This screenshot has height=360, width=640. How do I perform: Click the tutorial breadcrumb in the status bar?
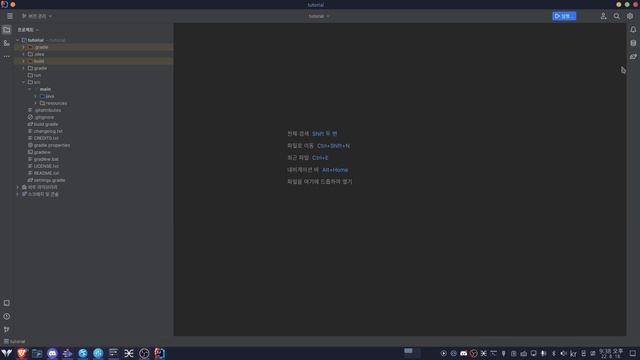pos(15,341)
